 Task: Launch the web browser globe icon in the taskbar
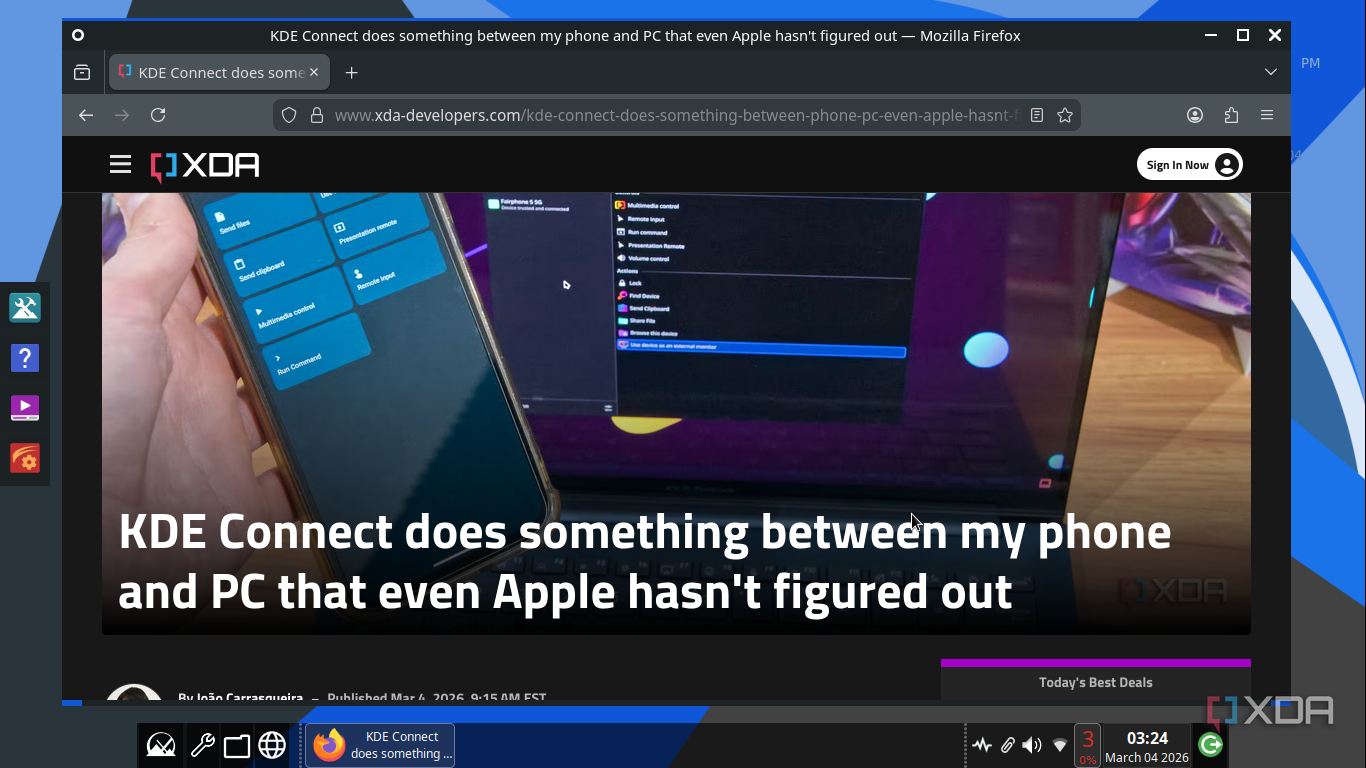(272, 745)
